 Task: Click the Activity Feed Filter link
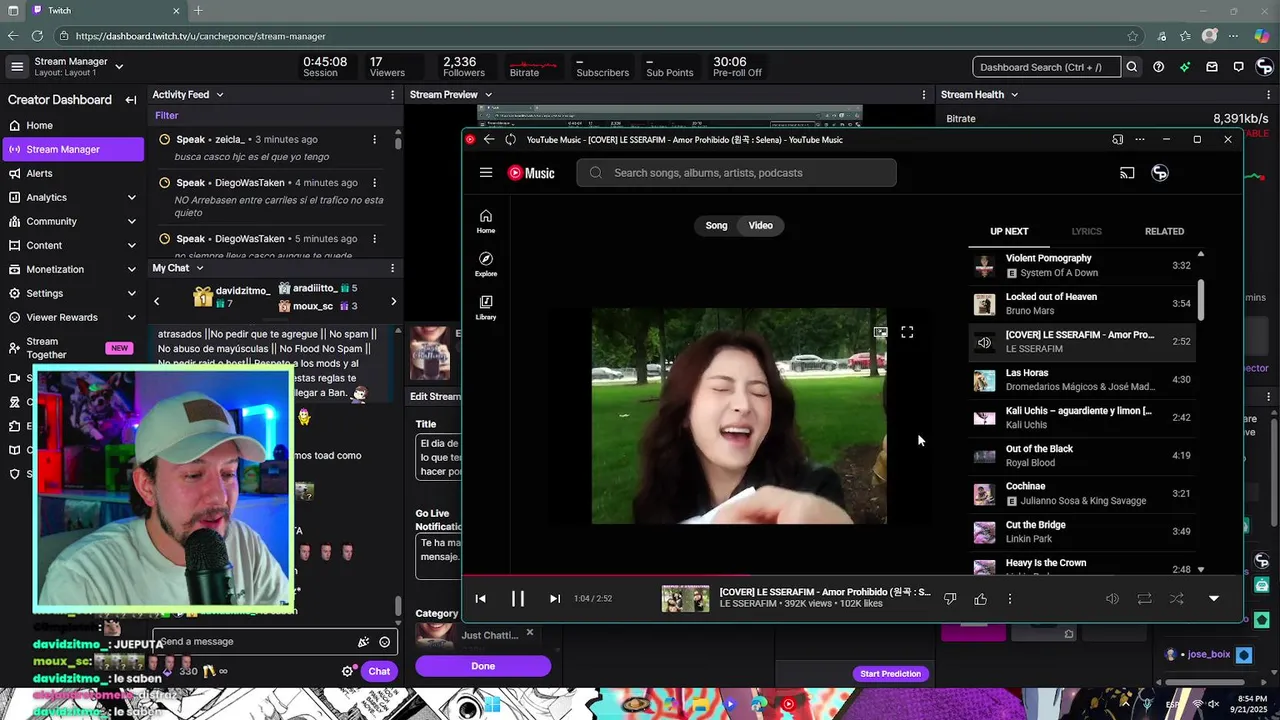tap(166, 116)
